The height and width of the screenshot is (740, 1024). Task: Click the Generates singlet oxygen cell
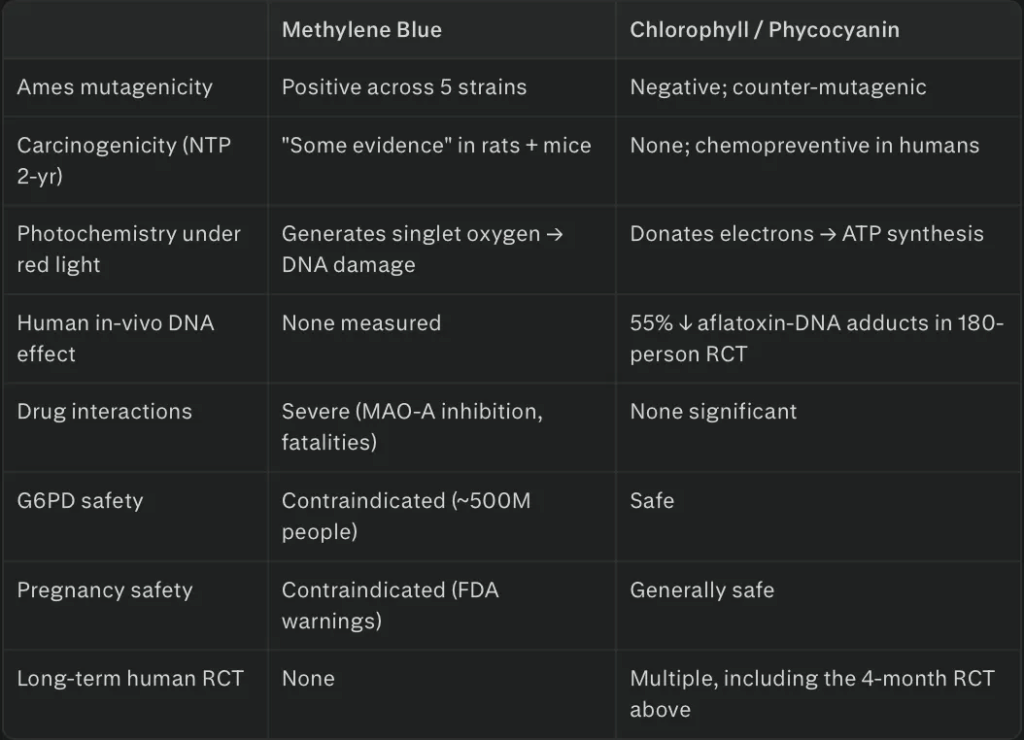423,249
